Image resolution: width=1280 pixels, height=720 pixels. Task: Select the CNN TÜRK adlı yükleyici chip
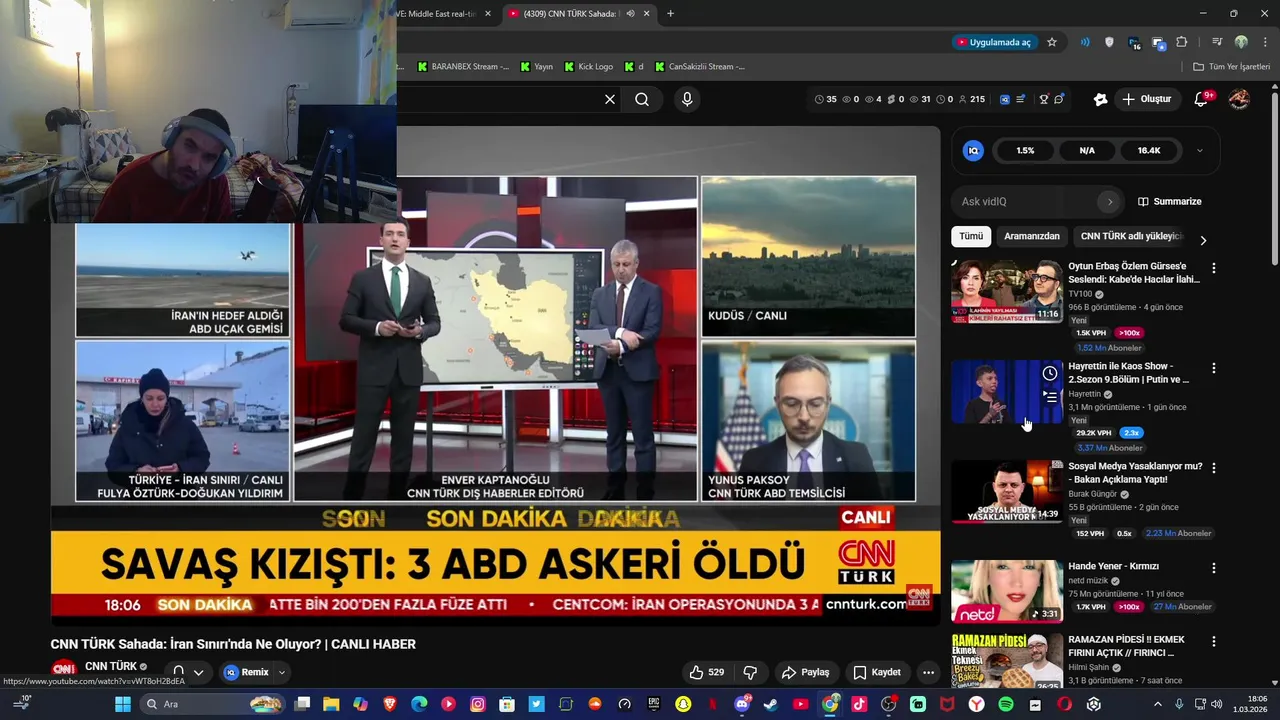tap(1131, 237)
